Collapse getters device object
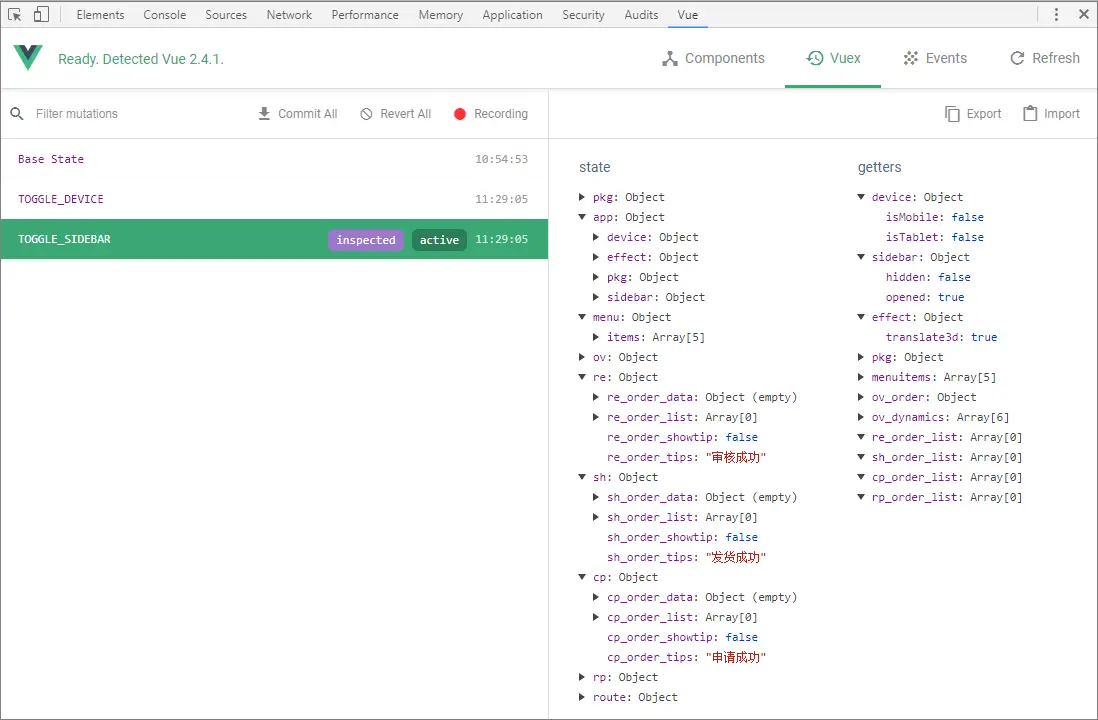 click(x=861, y=197)
